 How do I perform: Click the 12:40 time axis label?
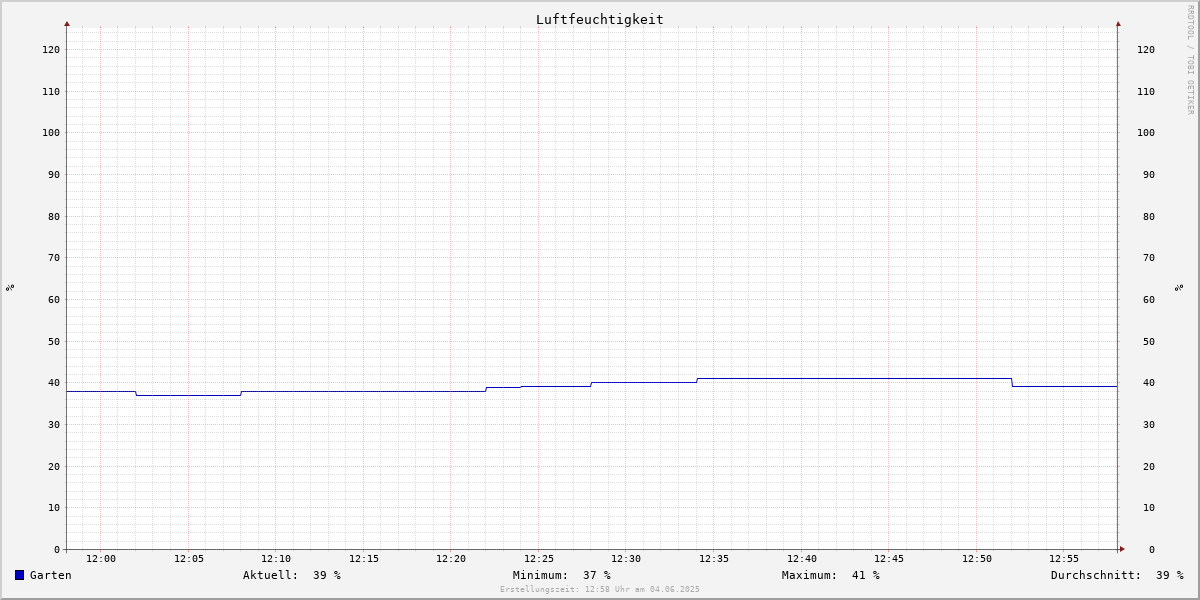pos(802,559)
